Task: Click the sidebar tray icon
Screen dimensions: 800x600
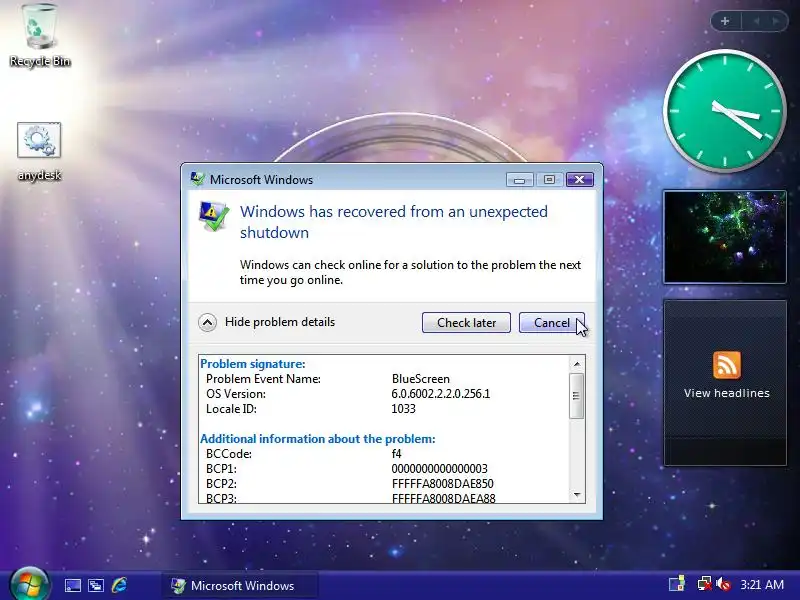Action: pyautogui.click(x=677, y=584)
